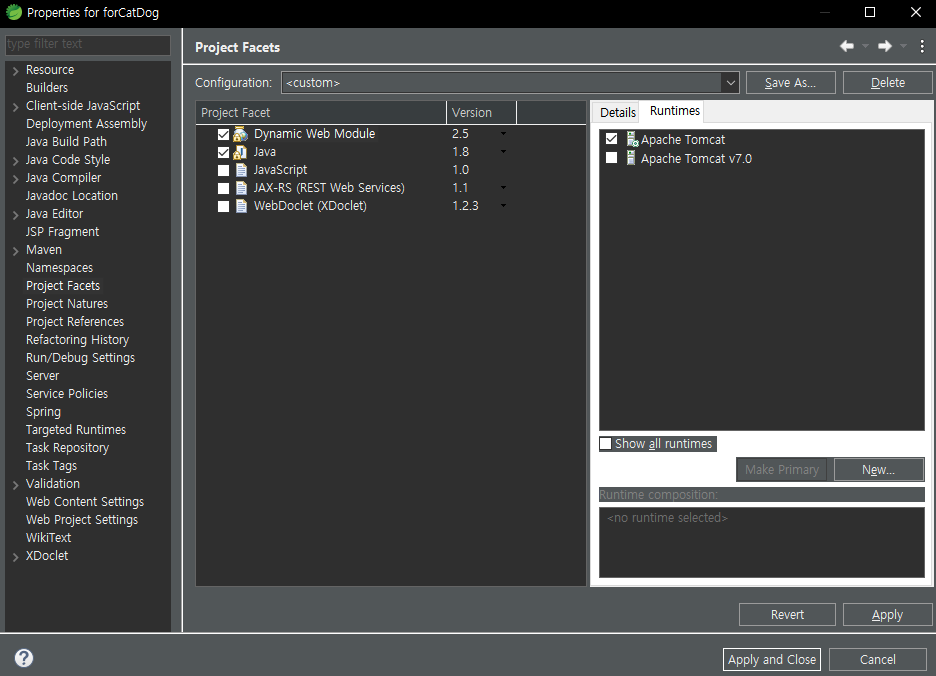The height and width of the screenshot is (676, 936).
Task: Open the help question mark icon
Action: click(24, 658)
